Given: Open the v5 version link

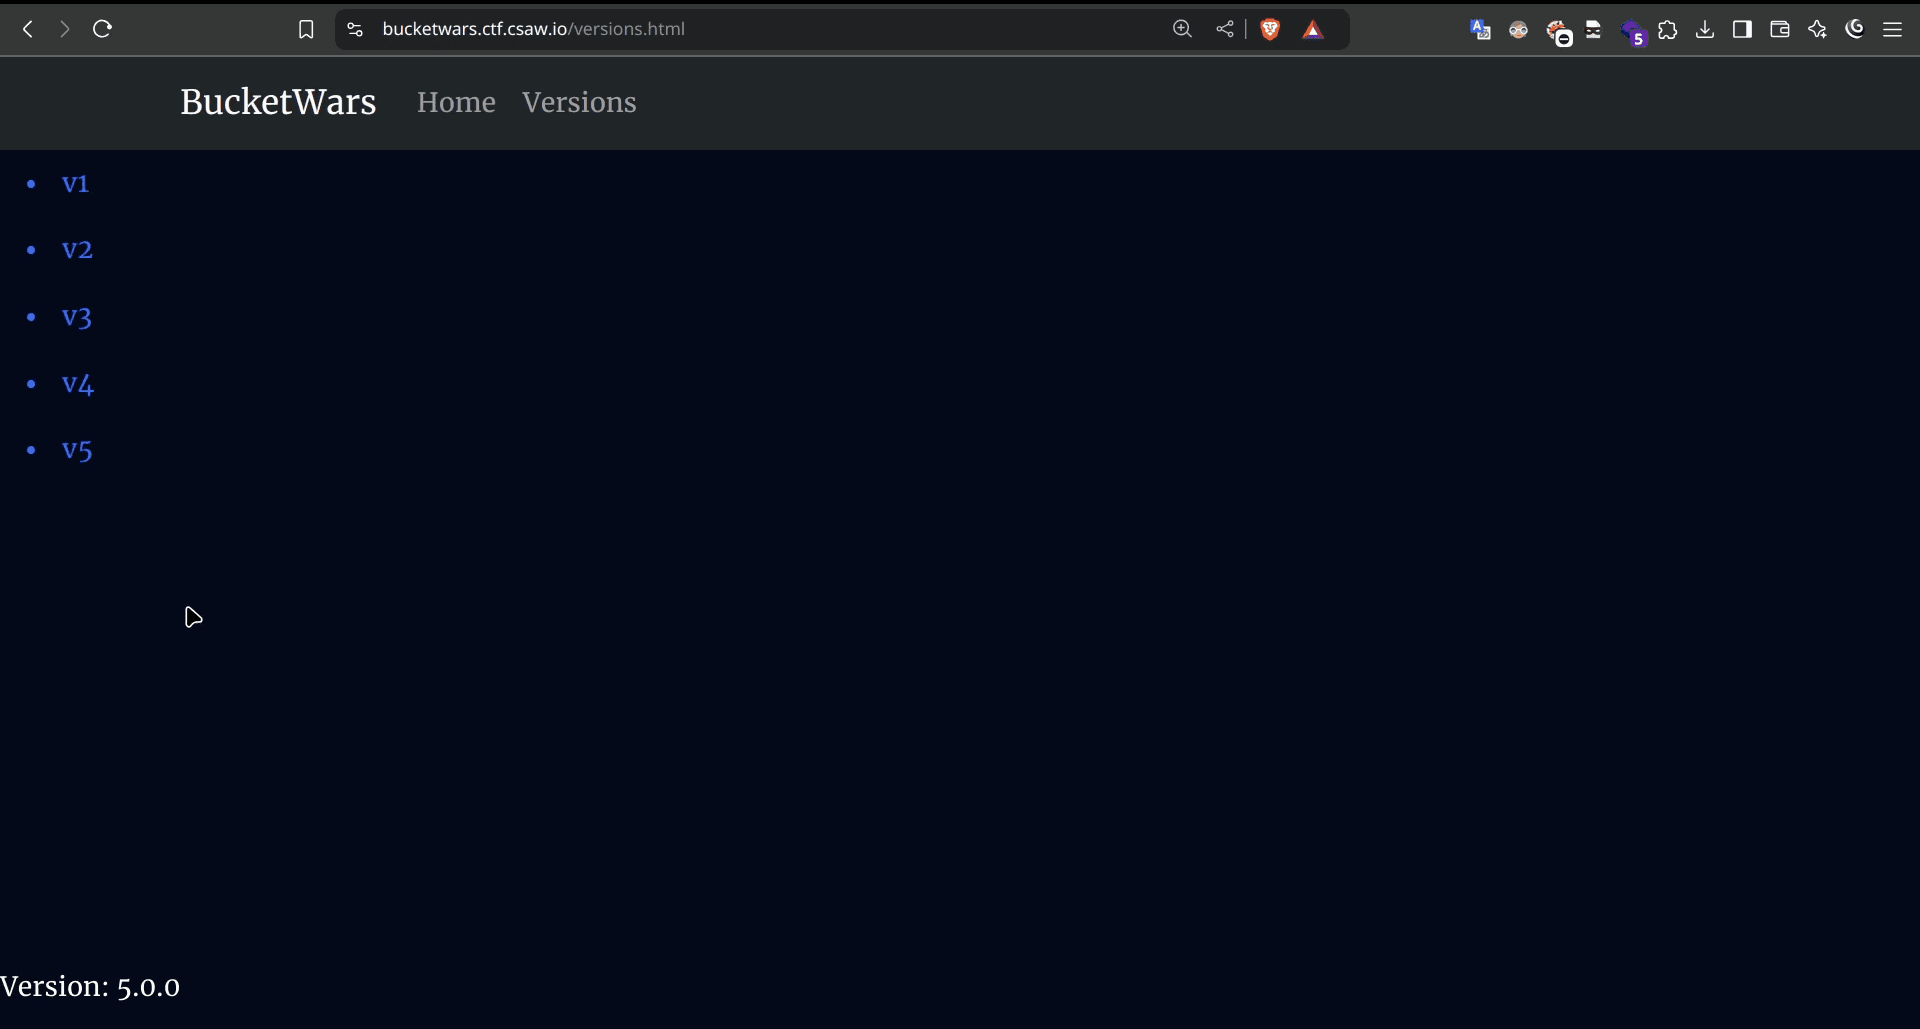Looking at the screenshot, I should (76, 451).
